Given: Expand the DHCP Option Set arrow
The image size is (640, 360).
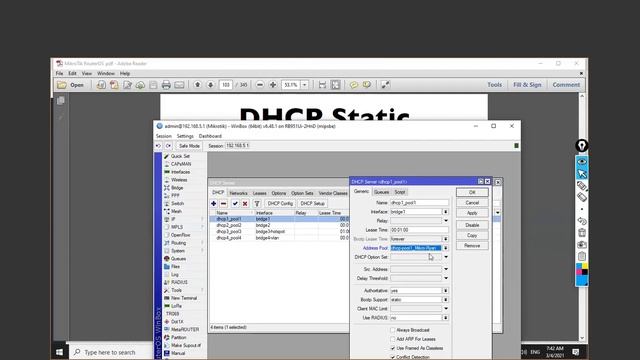Looking at the screenshot, I should (446, 257).
